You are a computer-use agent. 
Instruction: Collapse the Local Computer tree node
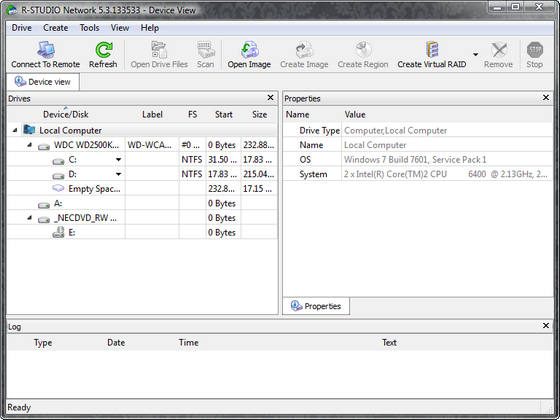(15, 130)
